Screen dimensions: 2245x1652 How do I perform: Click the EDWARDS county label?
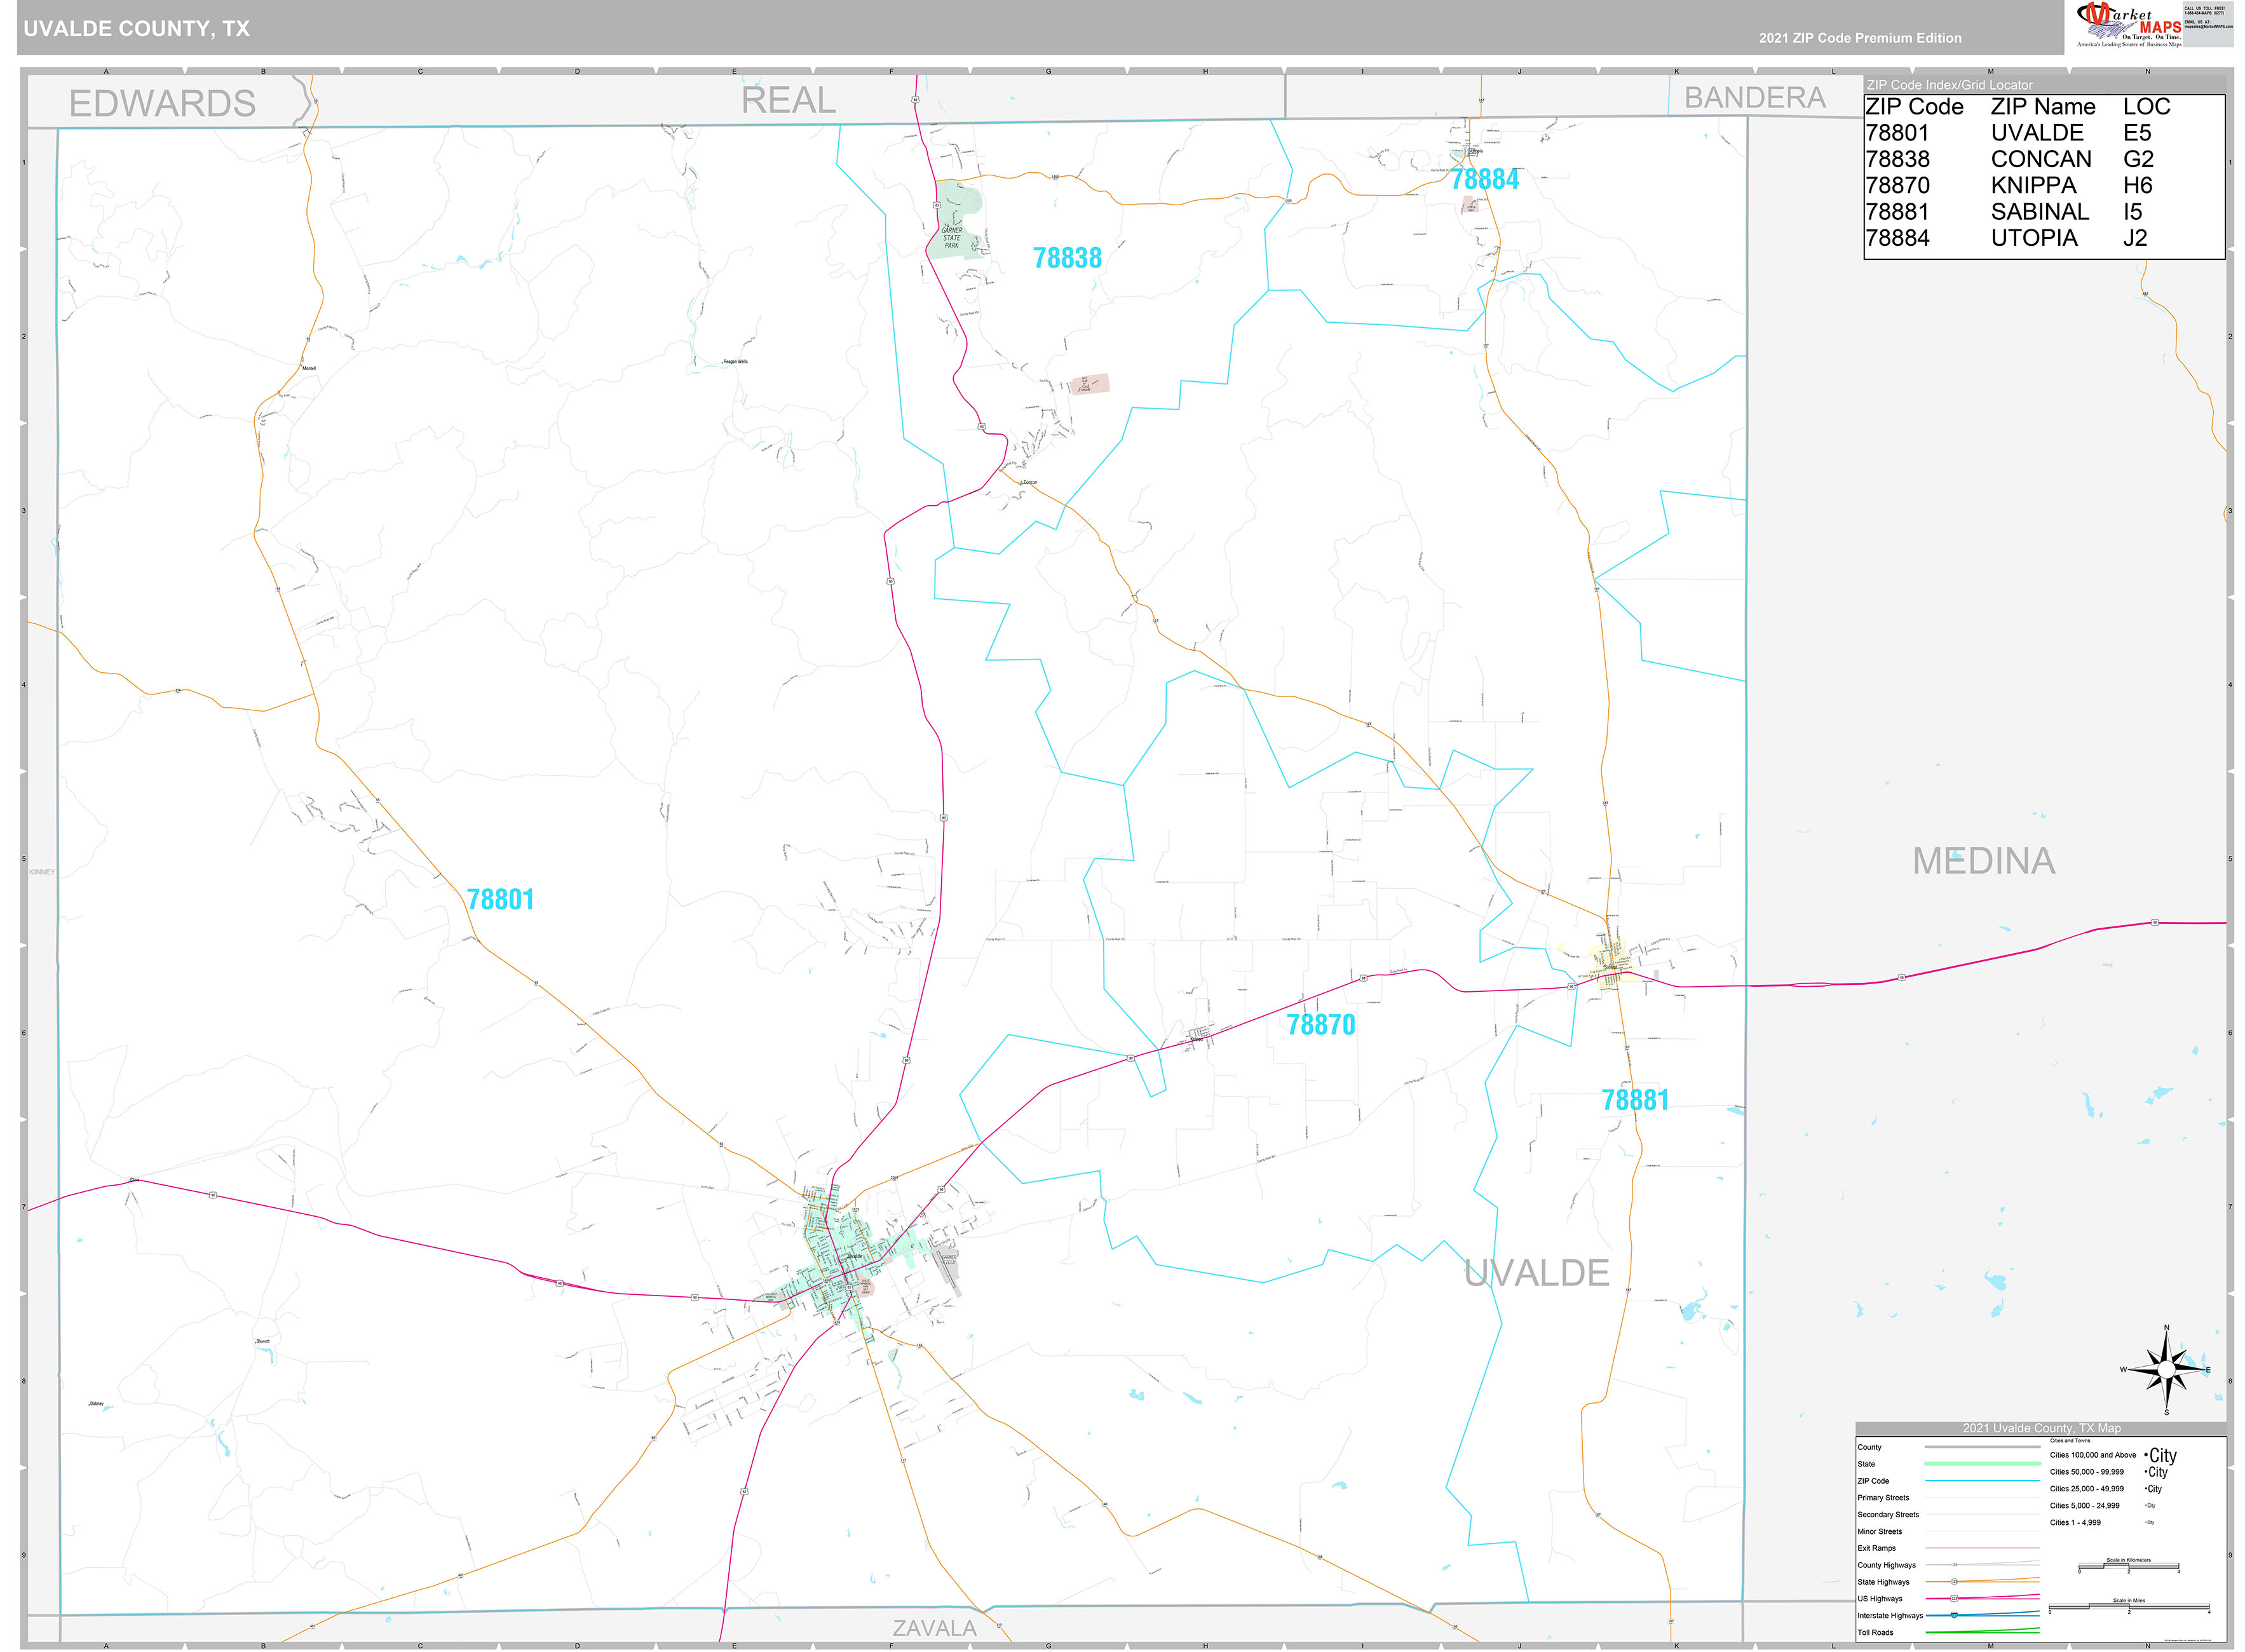click(x=162, y=104)
